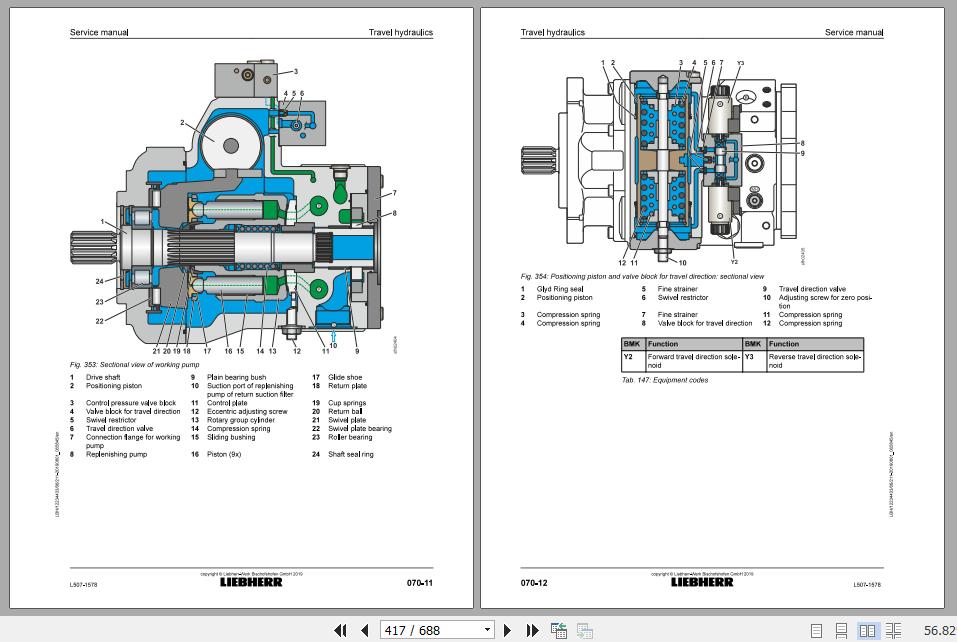Return to the previous view

559,630
